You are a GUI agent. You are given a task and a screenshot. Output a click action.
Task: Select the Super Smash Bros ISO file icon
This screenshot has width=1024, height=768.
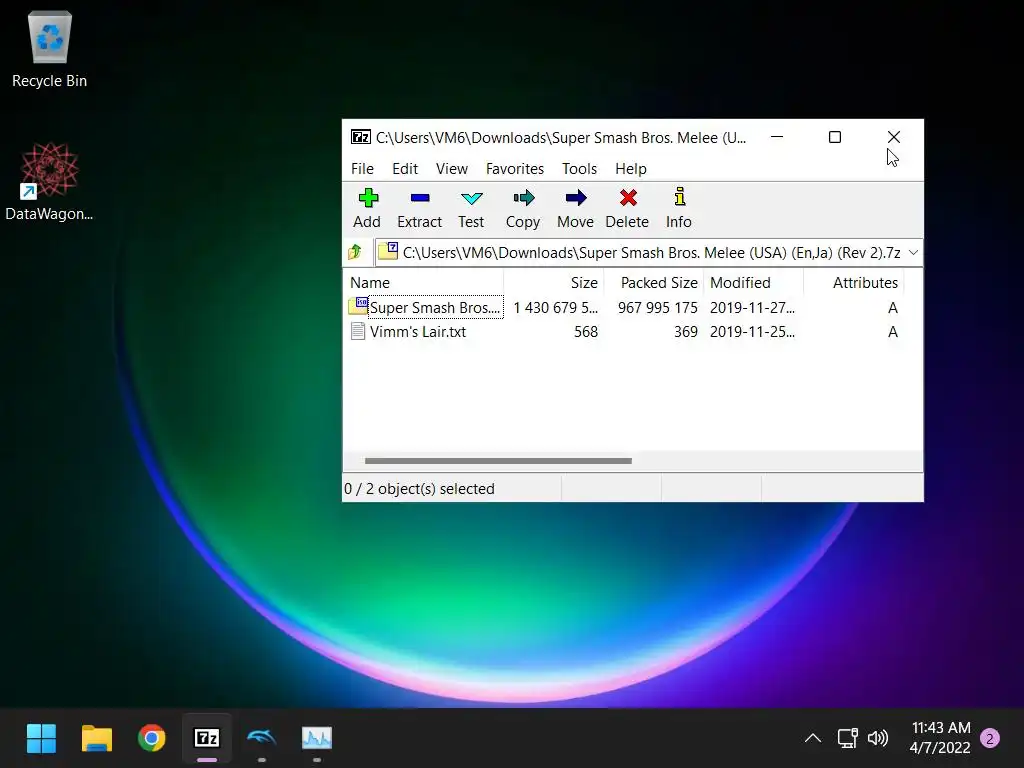point(358,306)
